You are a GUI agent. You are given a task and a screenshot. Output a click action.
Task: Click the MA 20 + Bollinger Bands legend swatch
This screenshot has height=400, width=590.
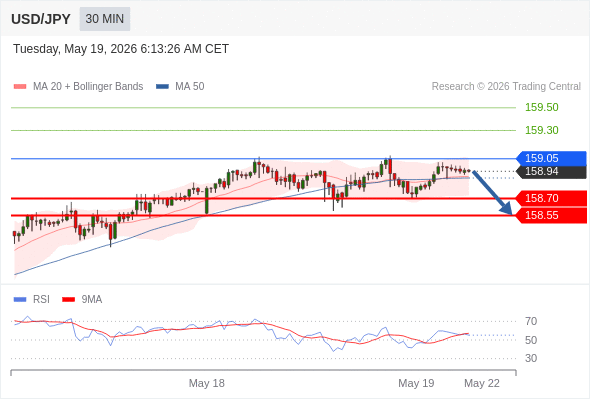[x=20, y=87]
